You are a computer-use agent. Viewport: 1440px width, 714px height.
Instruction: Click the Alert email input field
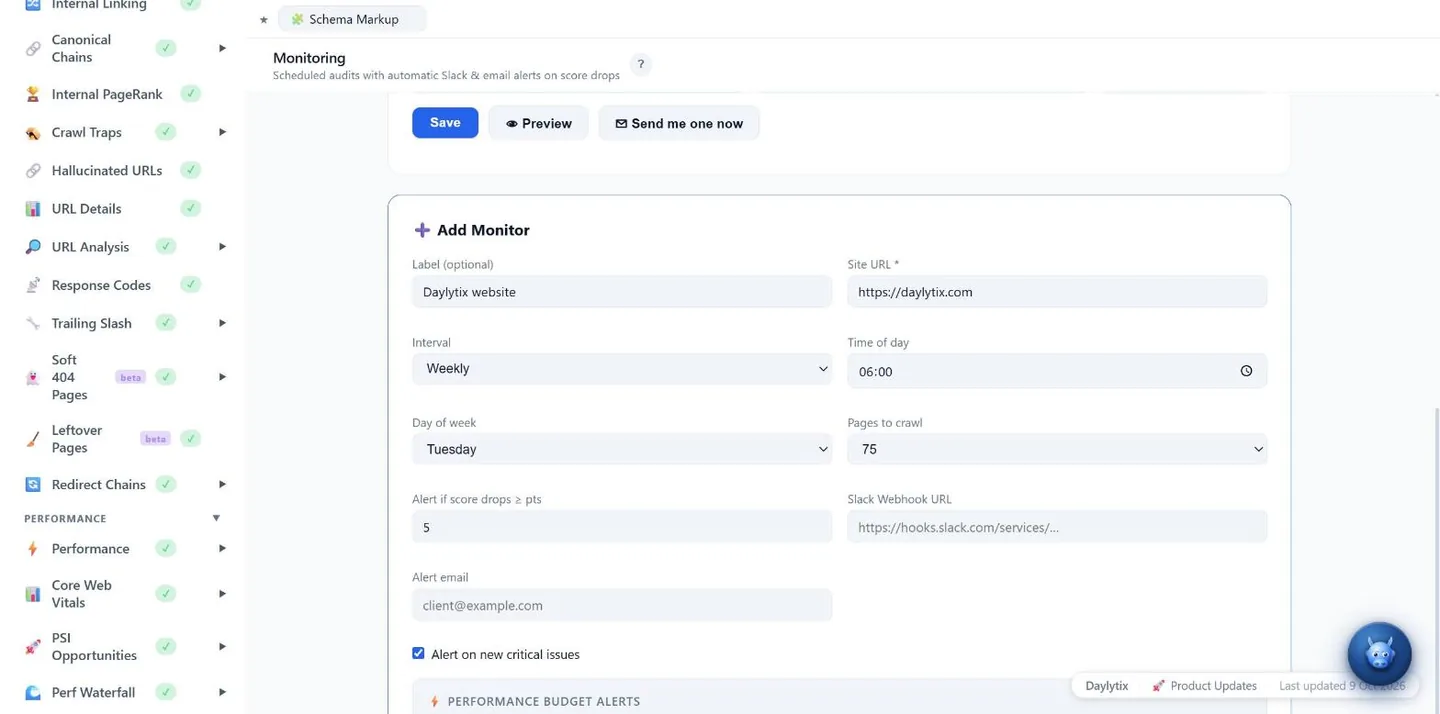pos(622,605)
